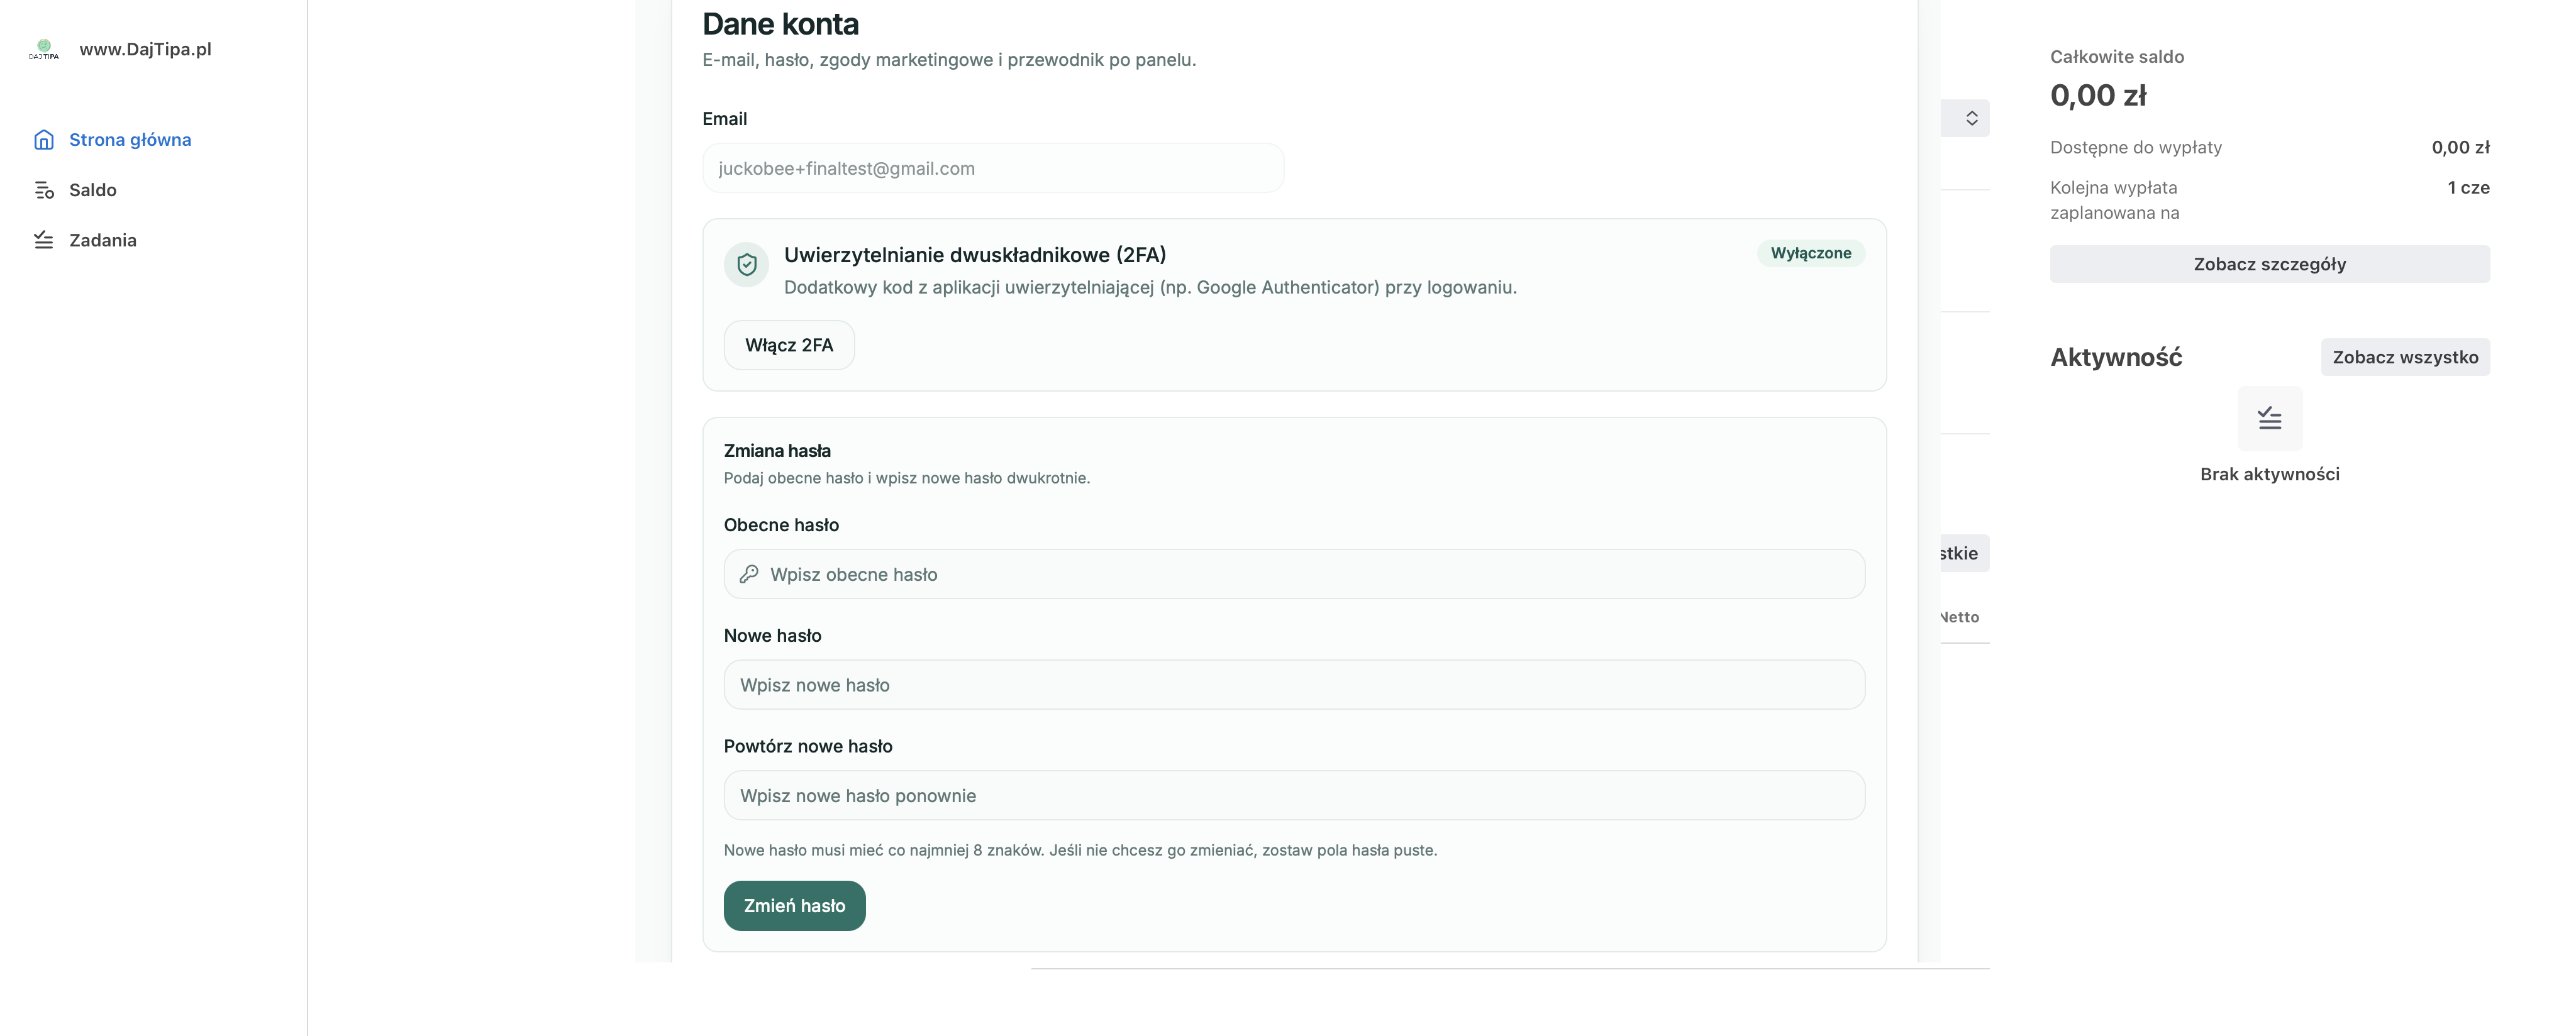Focus the Wpisz nowe hasło field
This screenshot has width=2576, height=1036.
1294,685
